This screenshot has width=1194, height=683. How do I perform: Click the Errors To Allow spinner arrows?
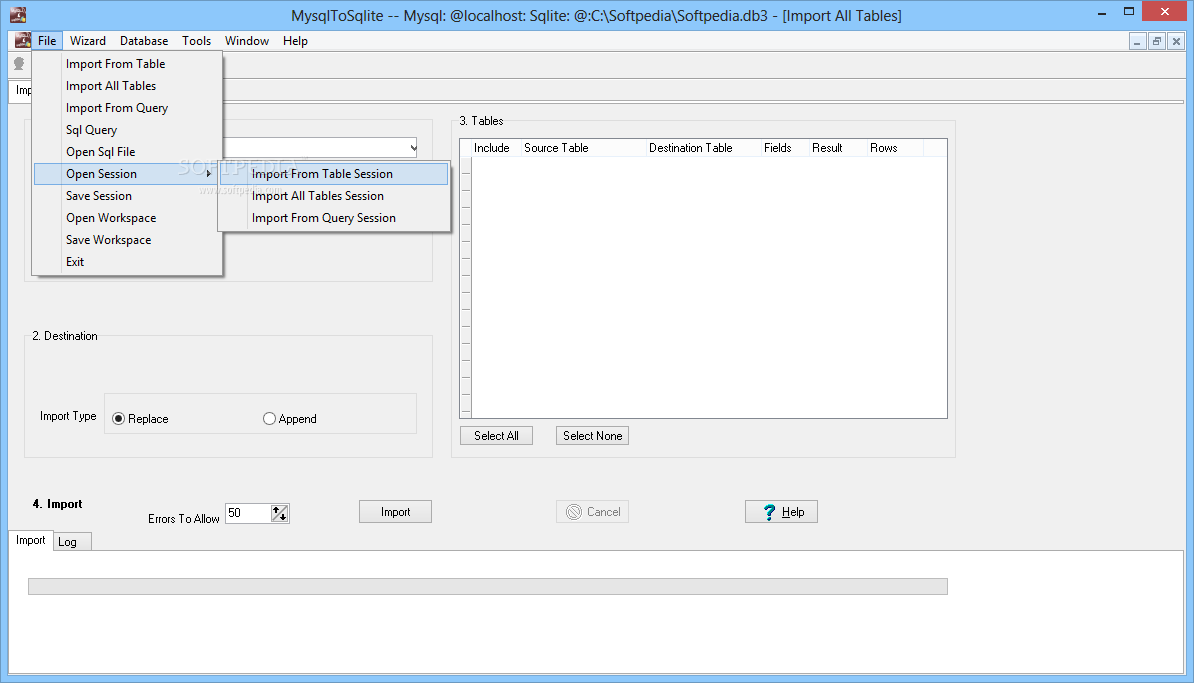pos(279,513)
